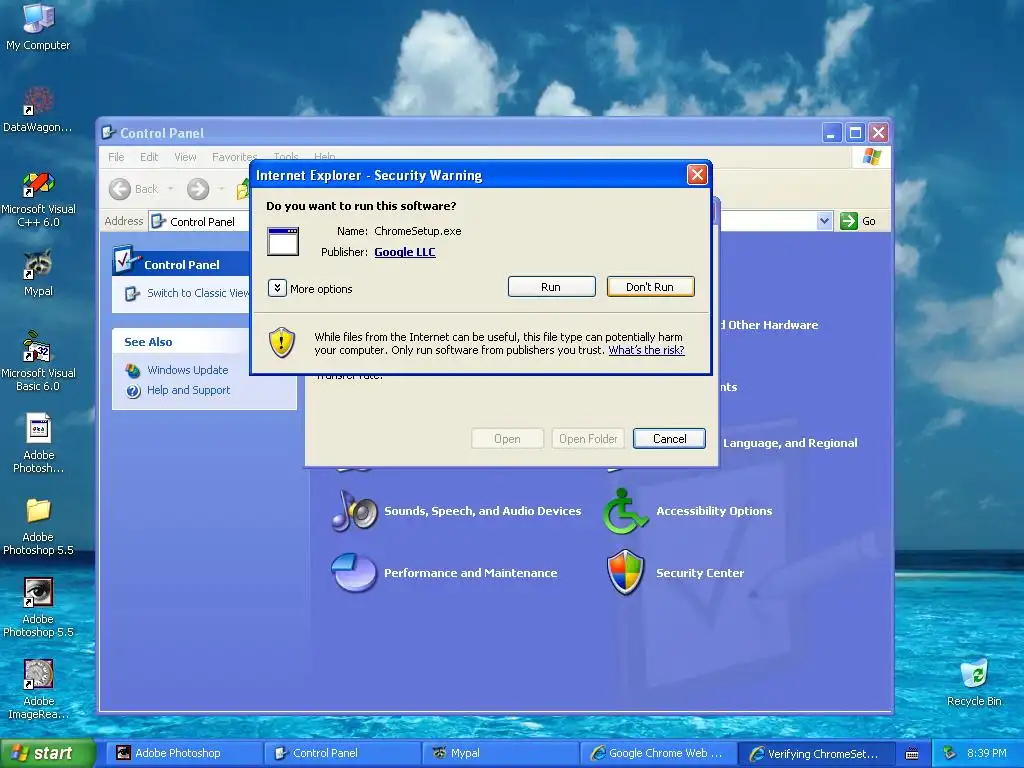The width and height of the screenshot is (1024, 768).
Task: Select the Adobe Photosh... document icon
Action: click(x=38, y=428)
